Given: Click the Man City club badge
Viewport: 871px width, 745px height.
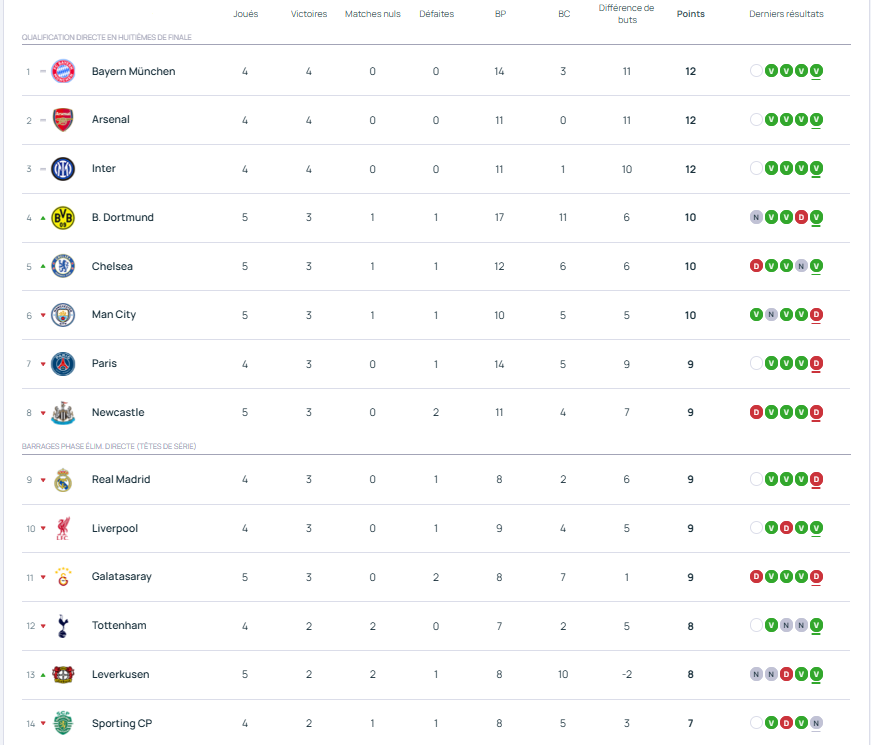Looking at the screenshot, I should point(63,315).
